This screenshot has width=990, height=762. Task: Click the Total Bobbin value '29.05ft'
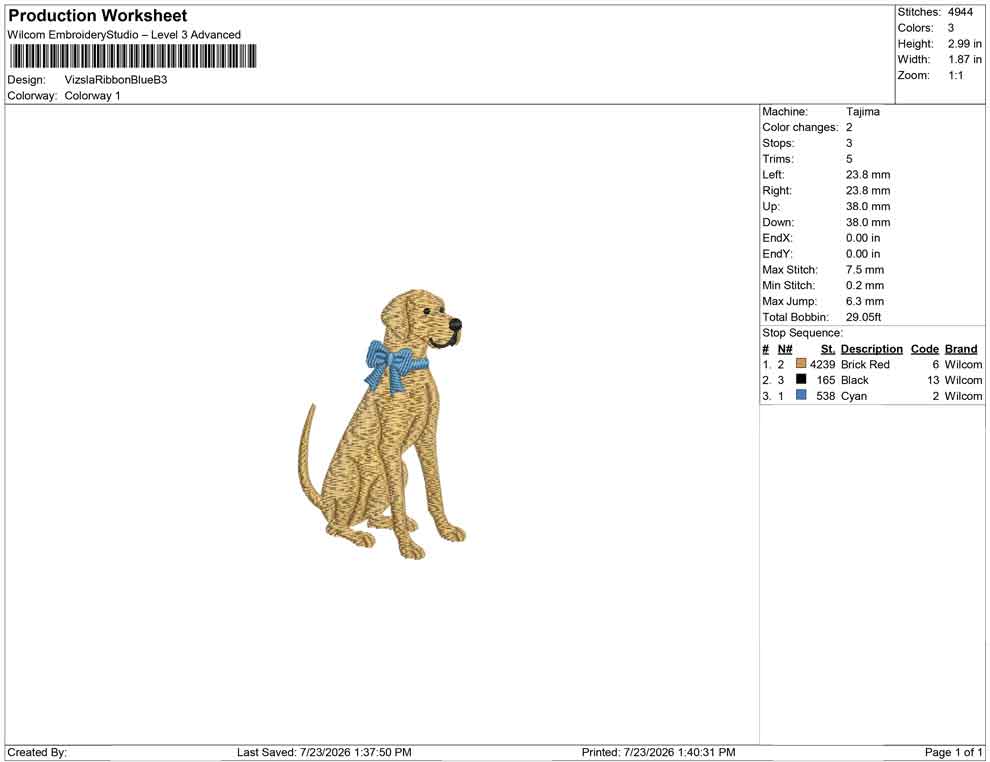864,317
